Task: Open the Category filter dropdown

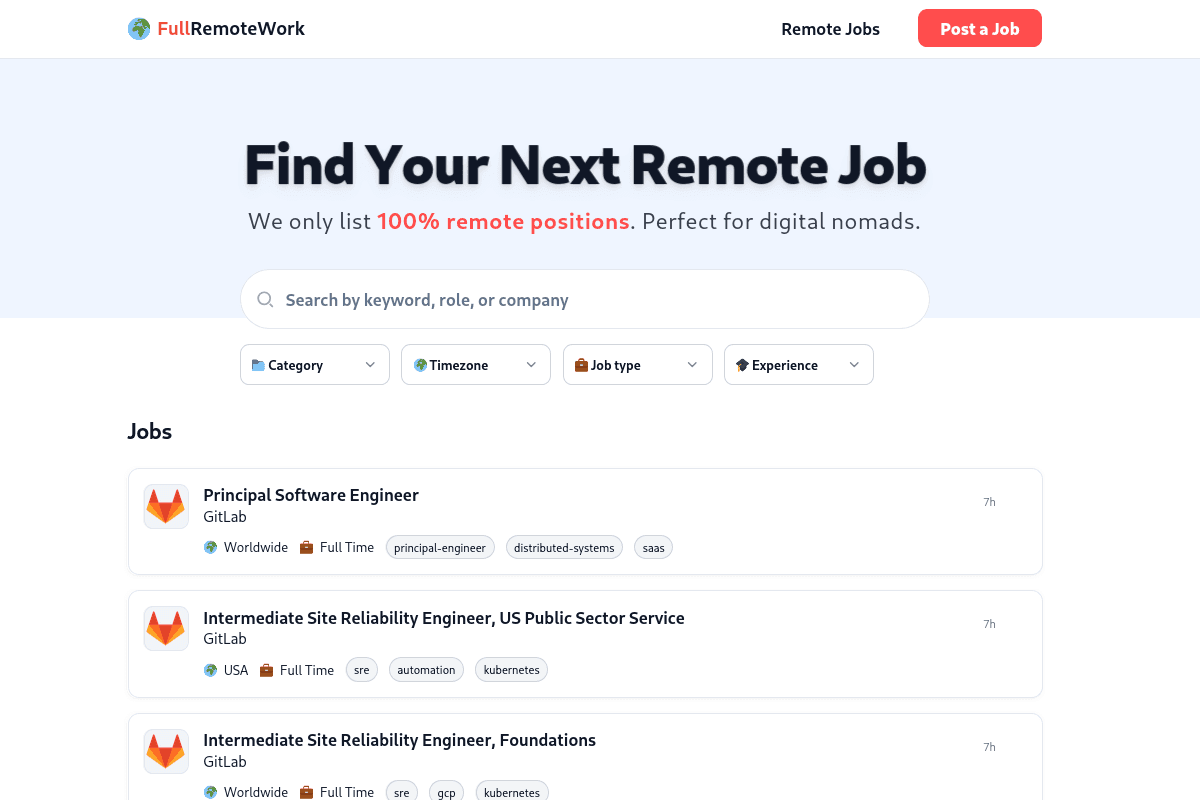Action: tap(314, 364)
